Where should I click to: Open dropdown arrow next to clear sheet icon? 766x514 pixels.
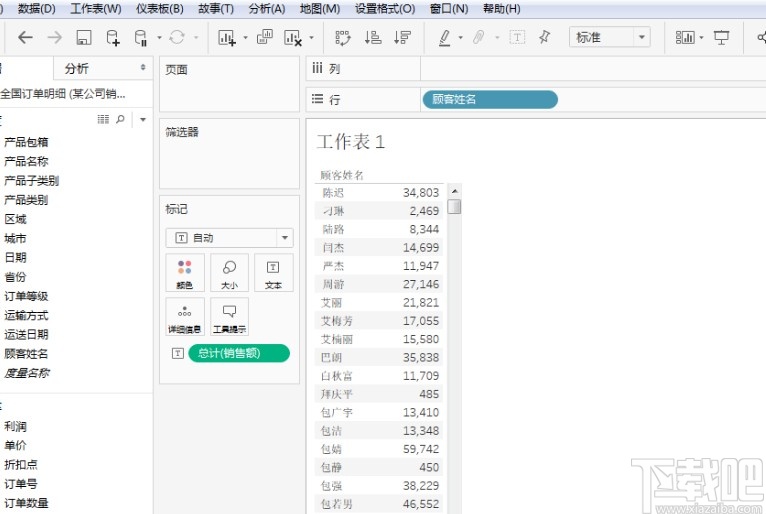click(x=311, y=37)
